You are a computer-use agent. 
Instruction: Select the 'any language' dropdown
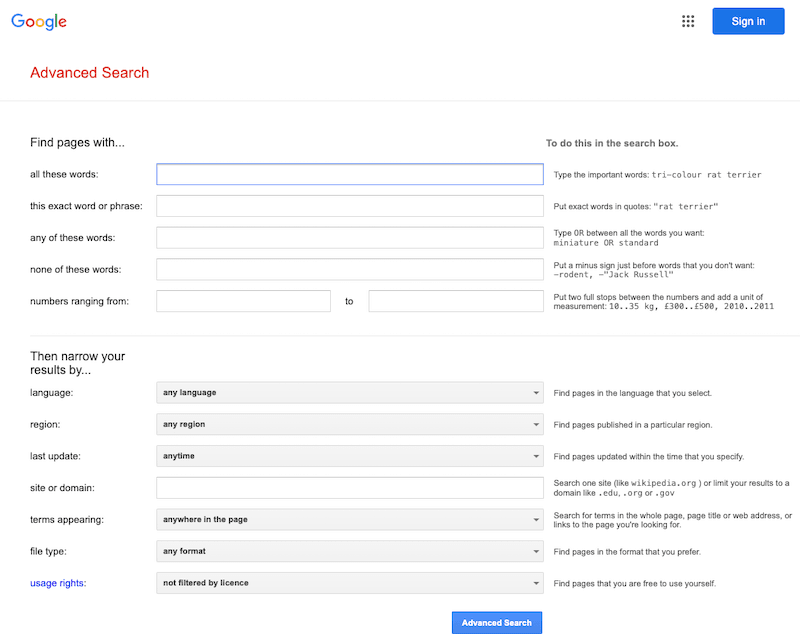[x=349, y=392]
